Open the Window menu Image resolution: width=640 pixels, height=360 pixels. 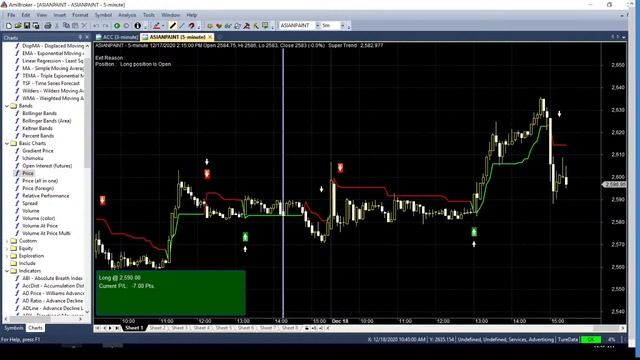click(171, 15)
